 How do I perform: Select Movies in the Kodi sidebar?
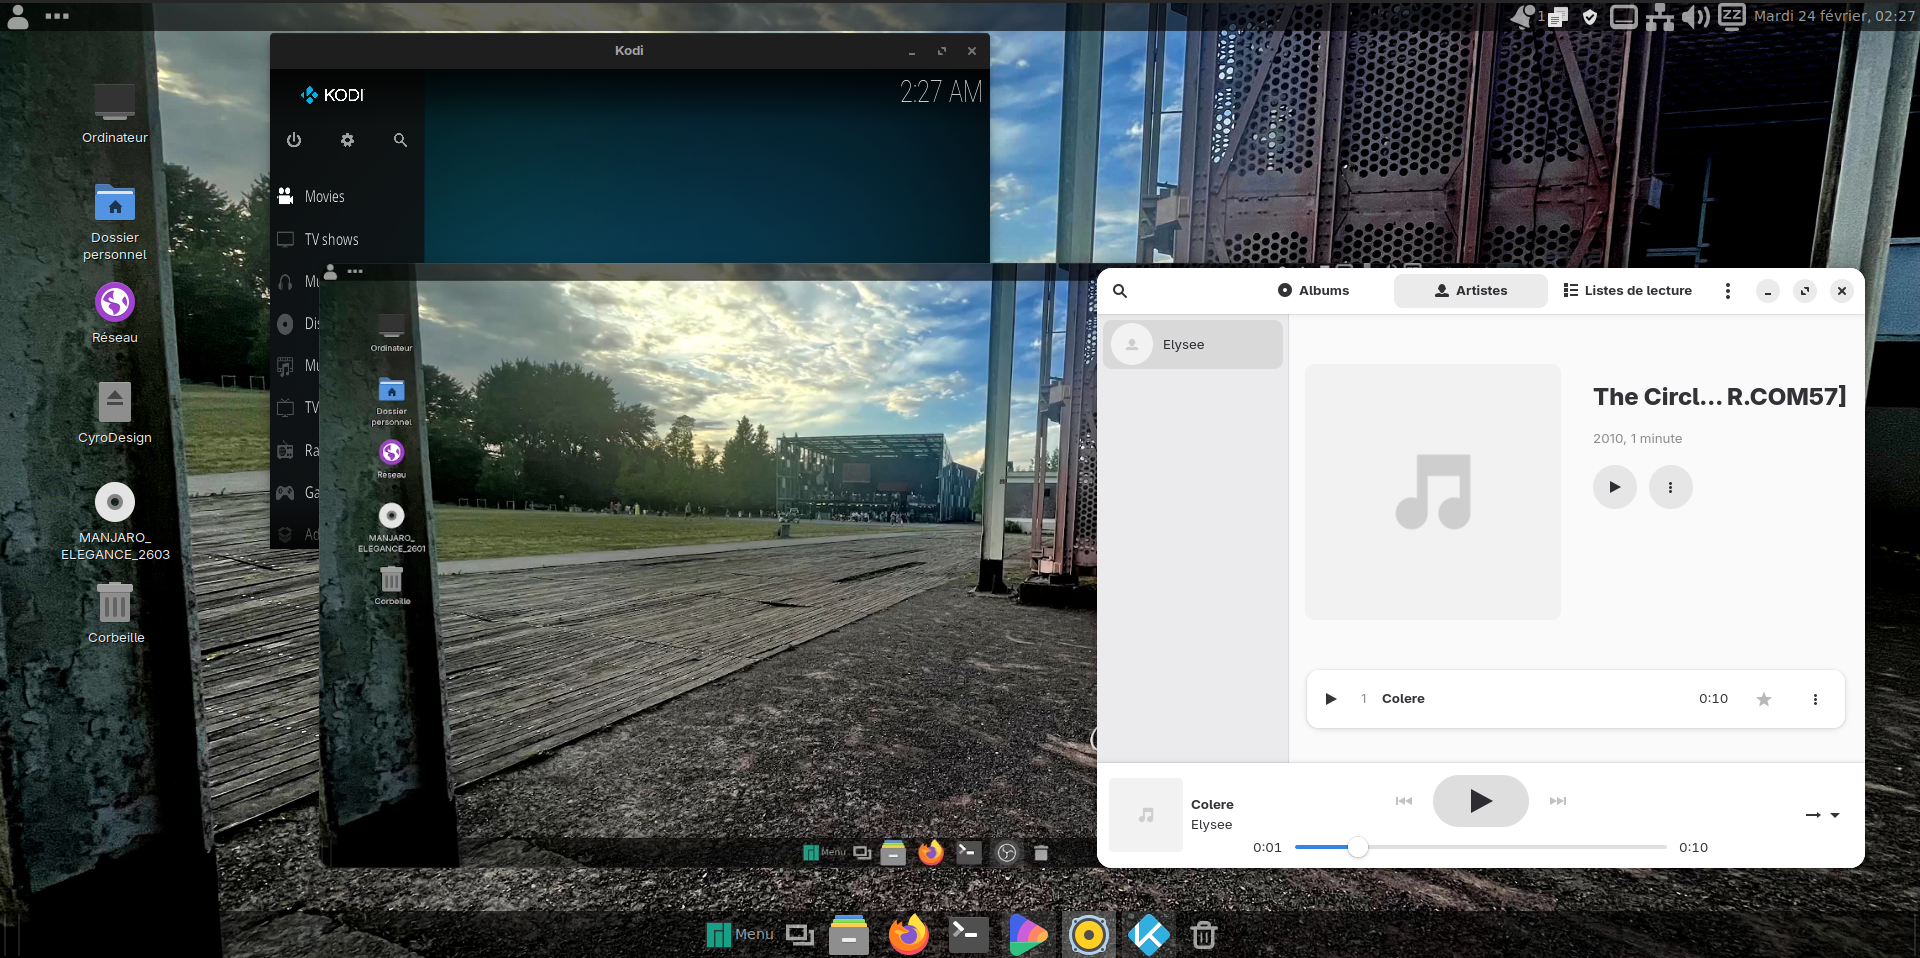pyautogui.click(x=324, y=197)
